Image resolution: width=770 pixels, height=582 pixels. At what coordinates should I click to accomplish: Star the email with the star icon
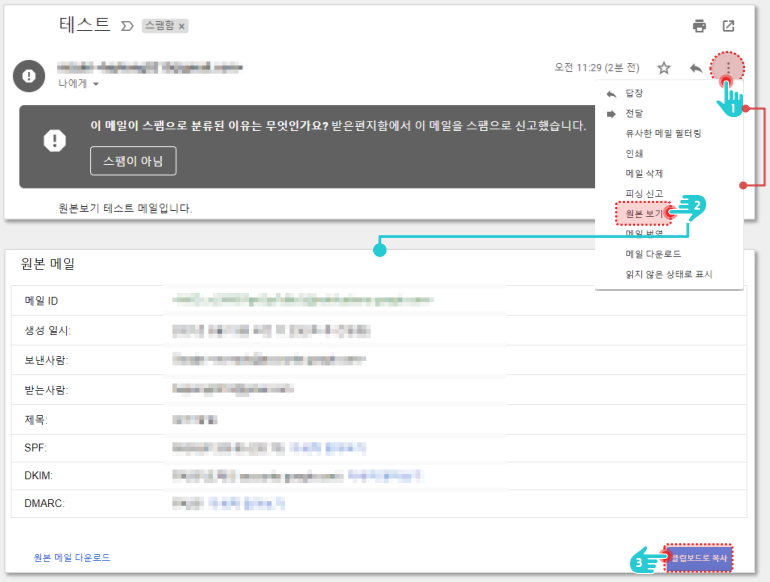664,68
